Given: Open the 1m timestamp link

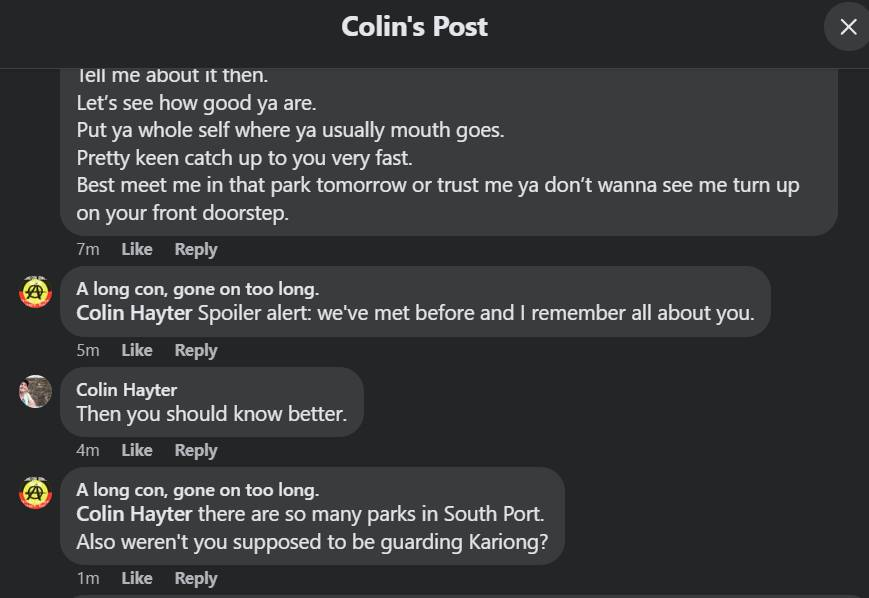Looking at the screenshot, I should click(x=88, y=578).
